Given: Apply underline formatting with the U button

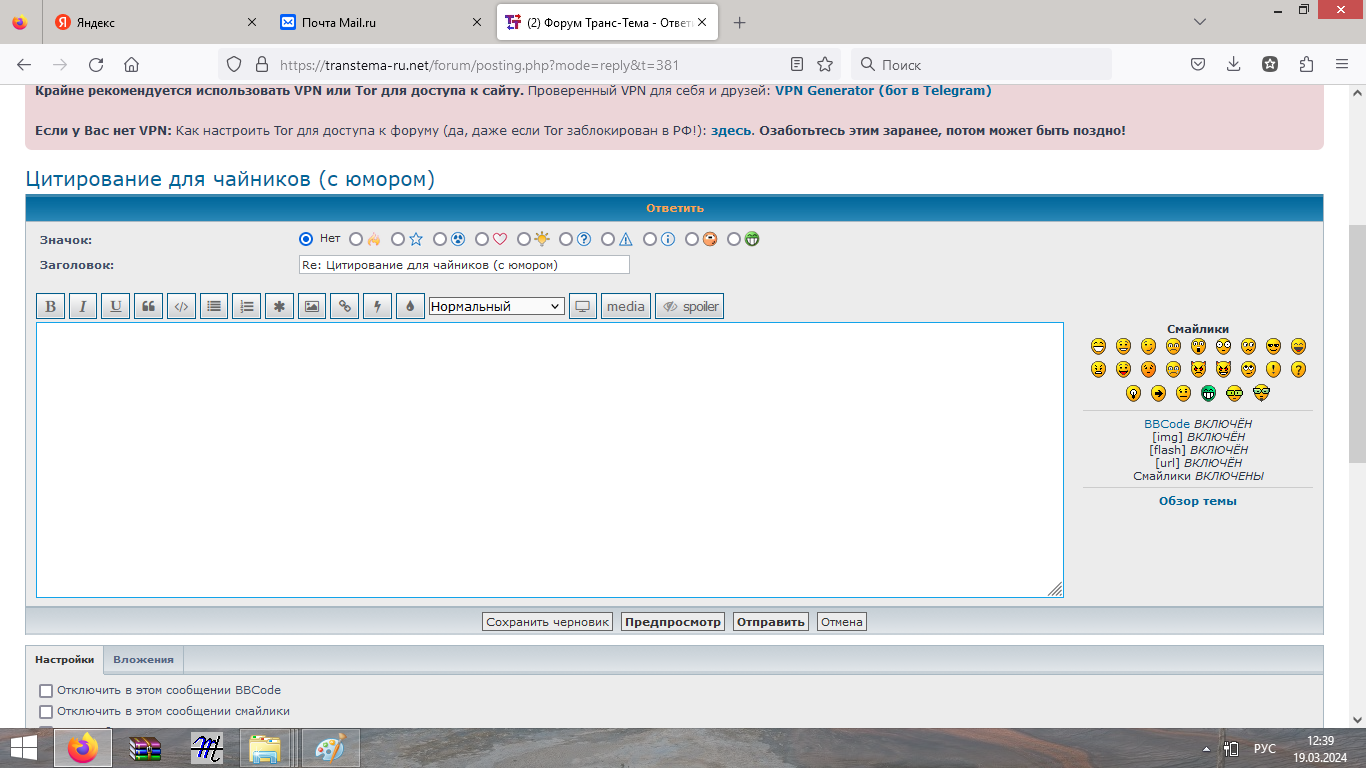Looking at the screenshot, I should 116,306.
